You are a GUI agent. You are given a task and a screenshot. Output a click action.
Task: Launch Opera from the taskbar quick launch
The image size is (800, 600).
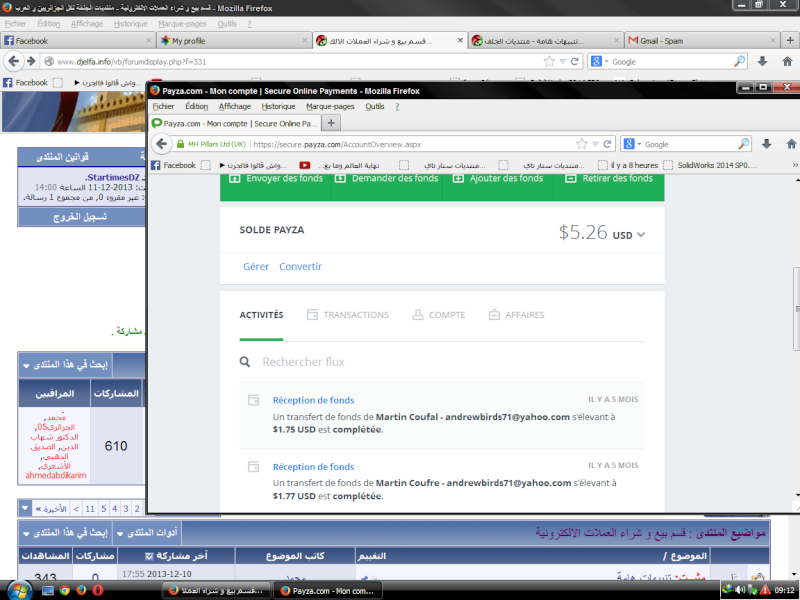coord(98,591)
